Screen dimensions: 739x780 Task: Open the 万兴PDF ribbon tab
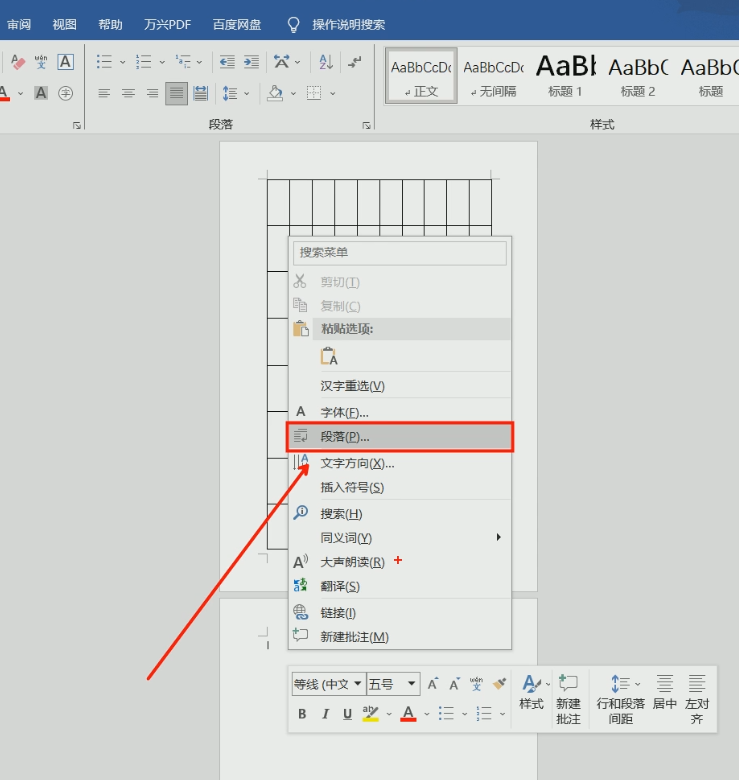(x=168, y=24)
